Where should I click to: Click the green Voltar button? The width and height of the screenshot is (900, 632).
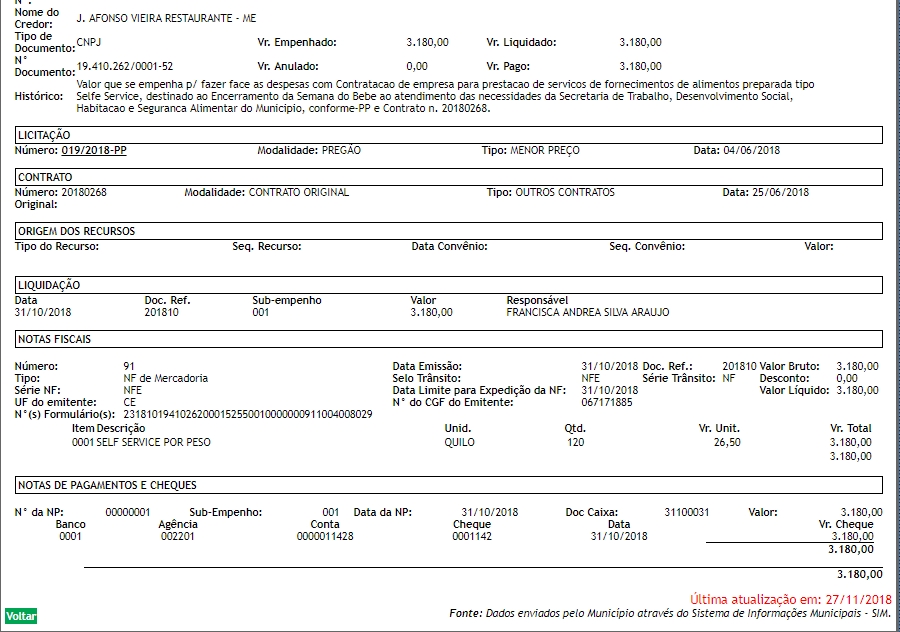pos(21,616)
